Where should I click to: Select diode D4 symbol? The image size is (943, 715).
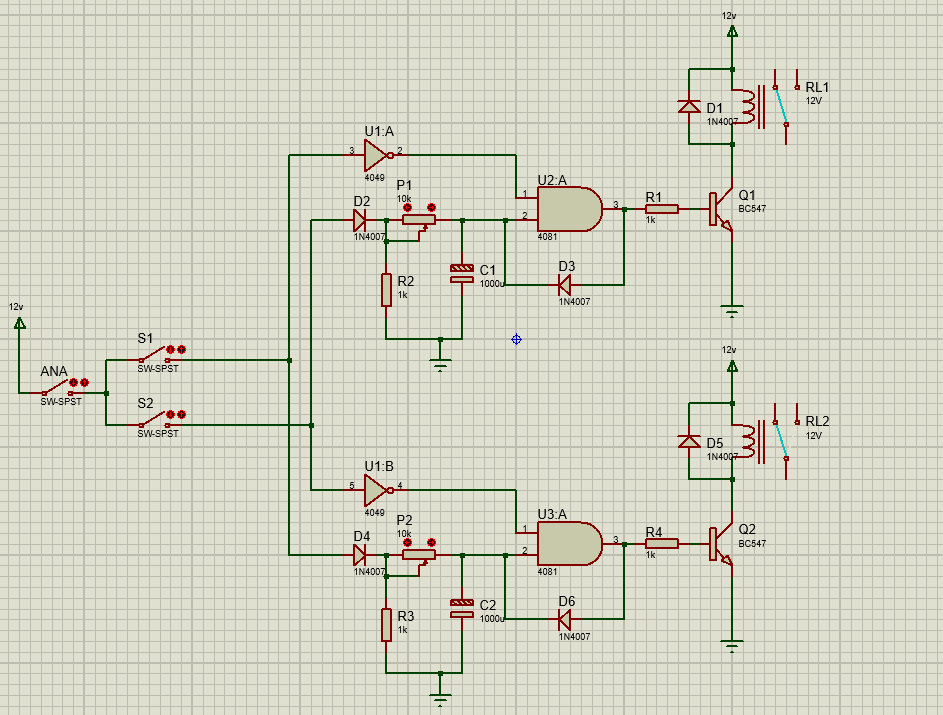[360, 554]
